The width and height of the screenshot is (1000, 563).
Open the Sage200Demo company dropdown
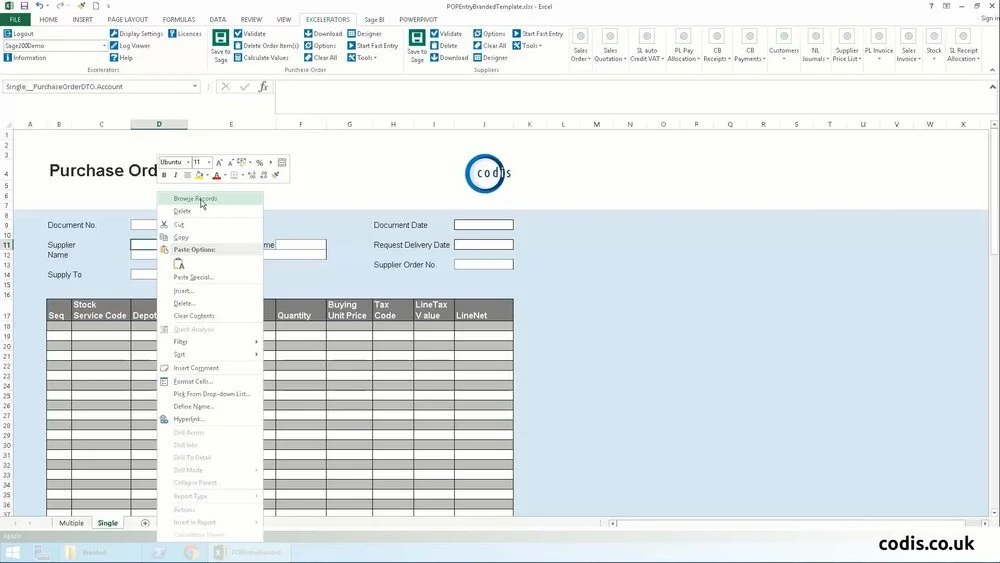click(x=104, y=46)
